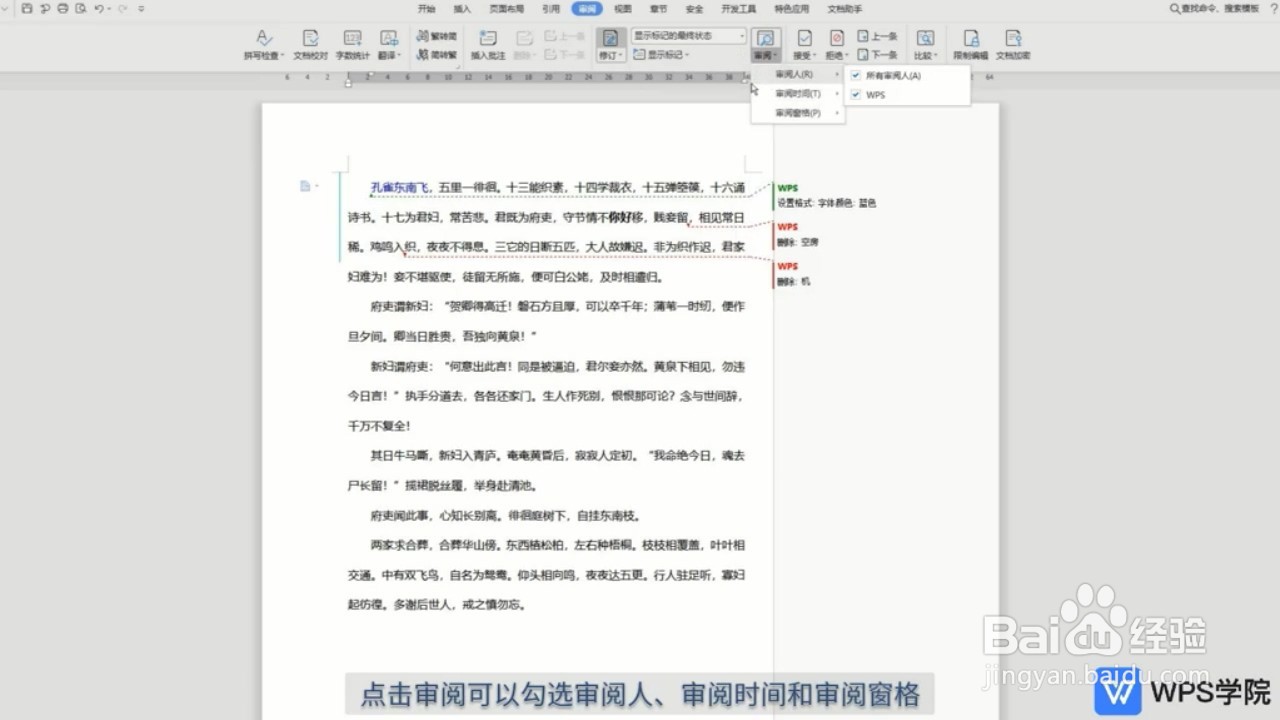Expand the 比较 dropdown arrow

pos(936,56)
